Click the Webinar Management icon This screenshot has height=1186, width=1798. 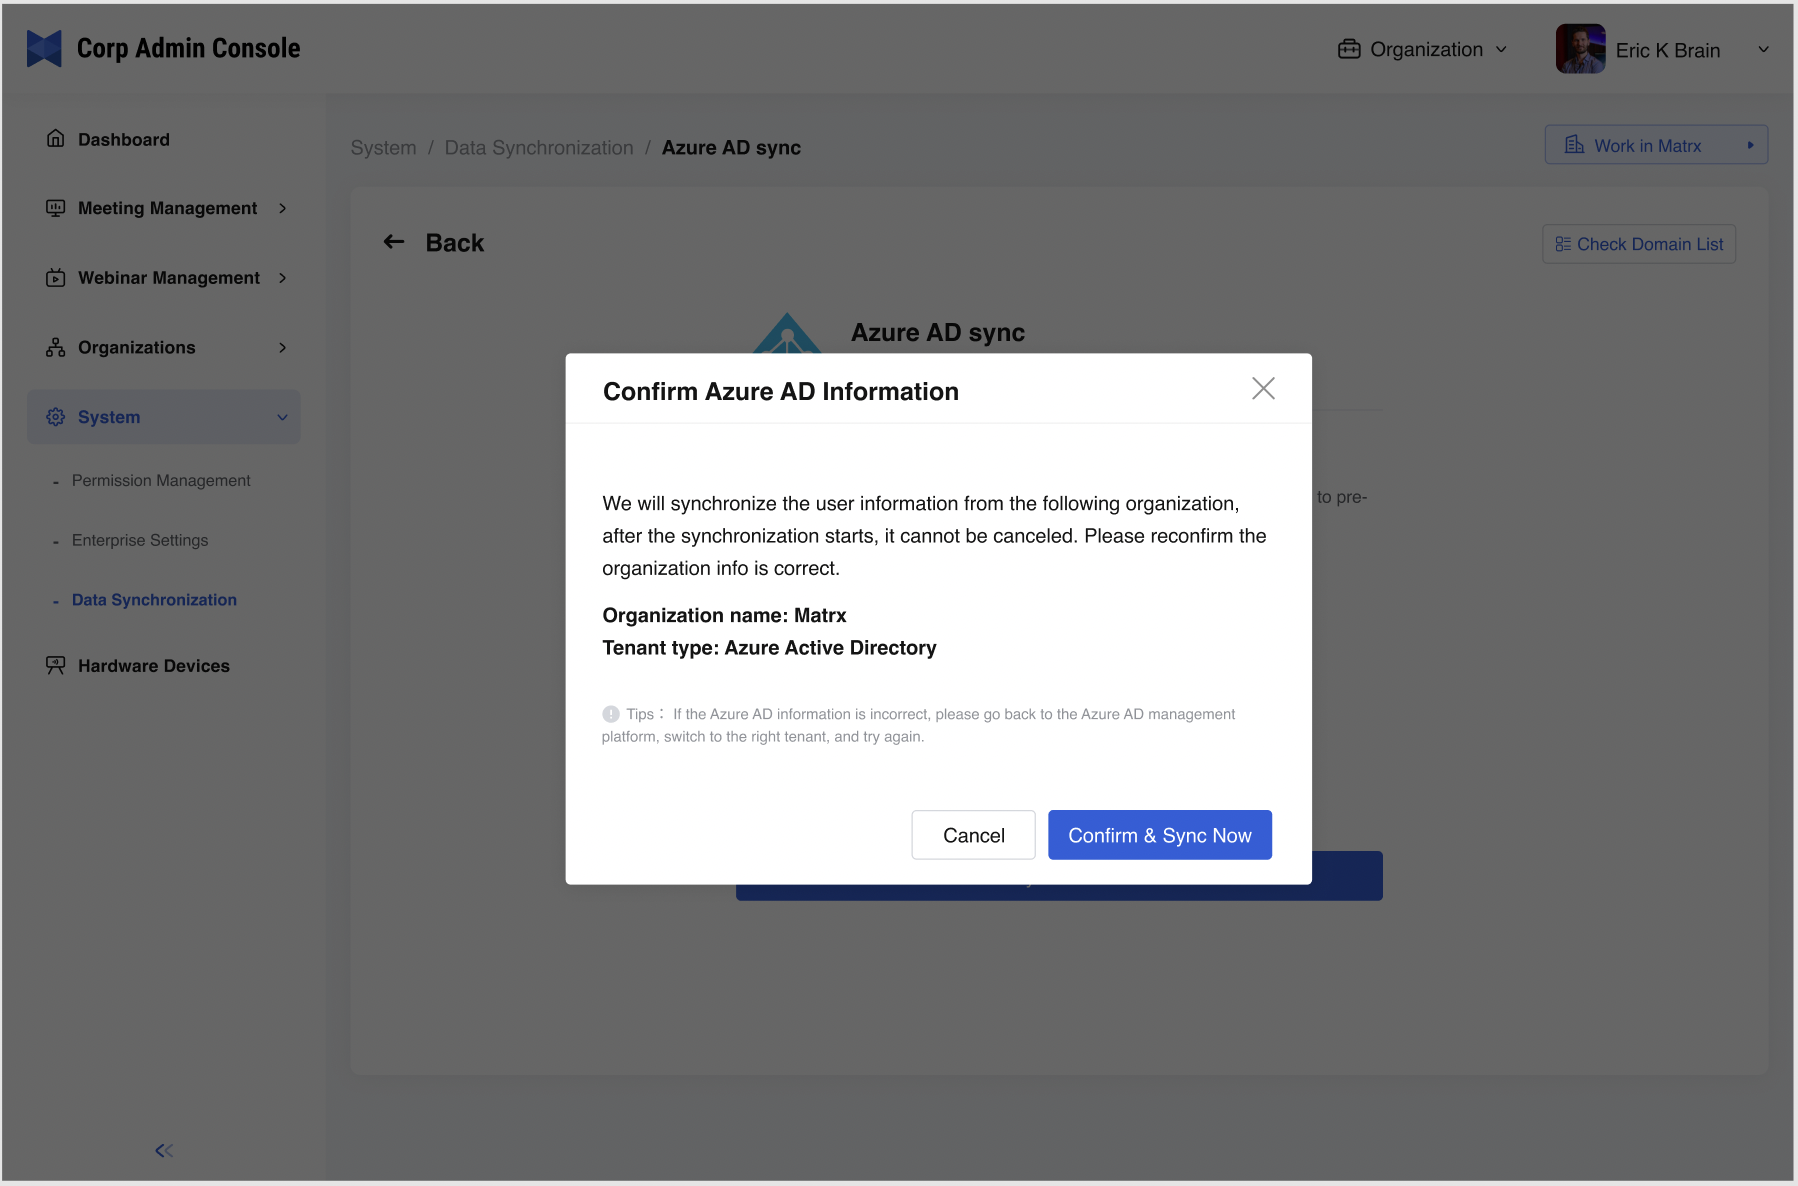pyautogui.click(x=56, y=278)
